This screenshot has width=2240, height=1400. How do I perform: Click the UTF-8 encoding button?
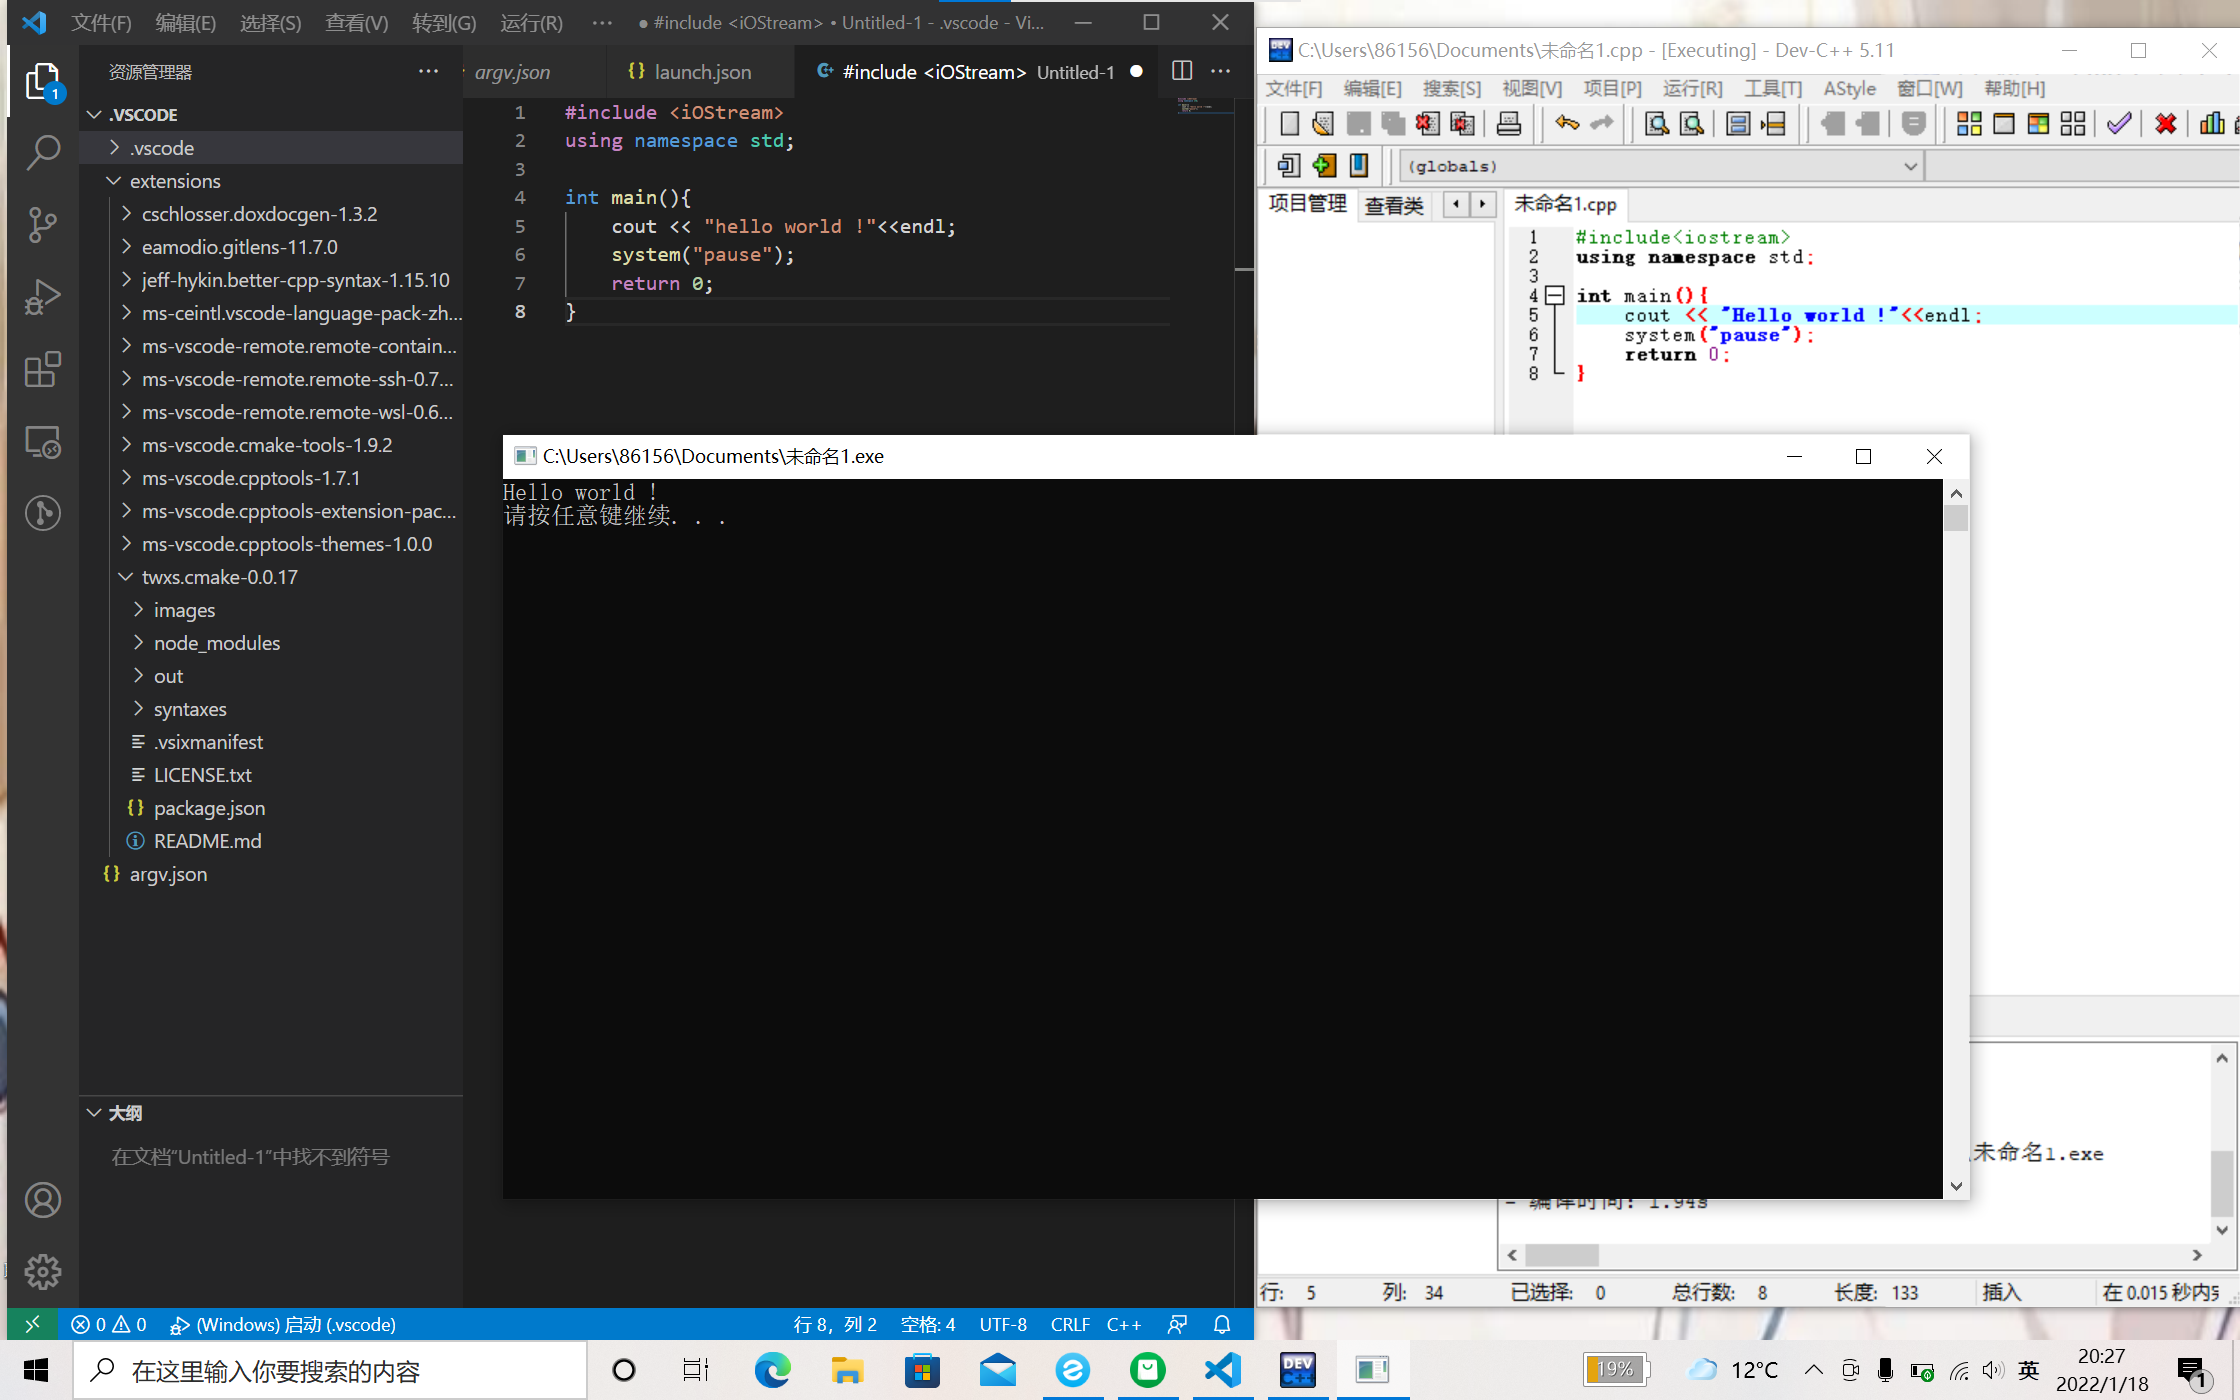click(x=1003, y=1324)
